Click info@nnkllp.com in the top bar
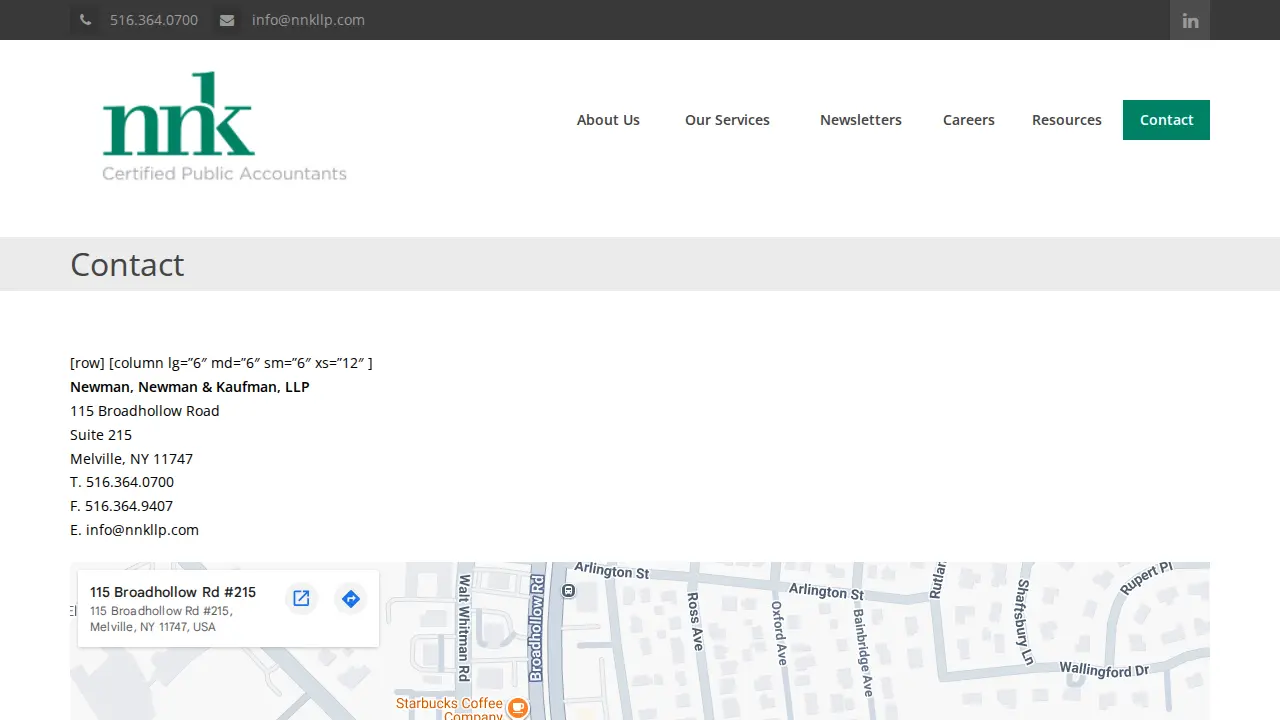Screen dimensions: 1280x720 pos(308,20)
